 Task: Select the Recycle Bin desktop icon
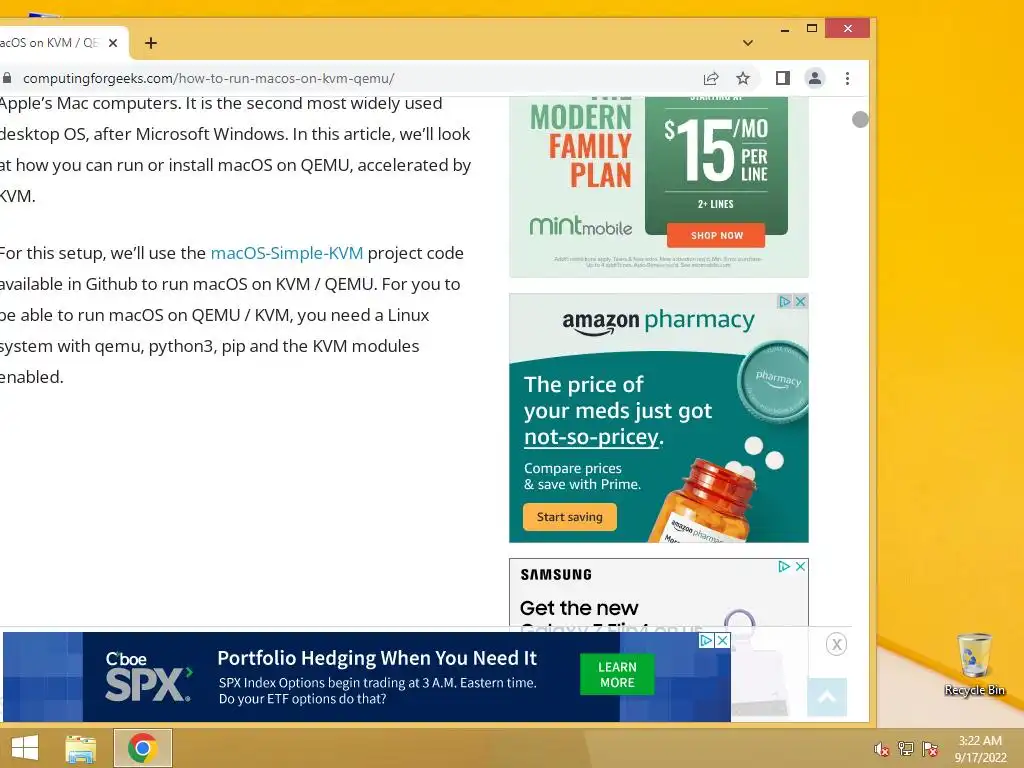point(974,664)
